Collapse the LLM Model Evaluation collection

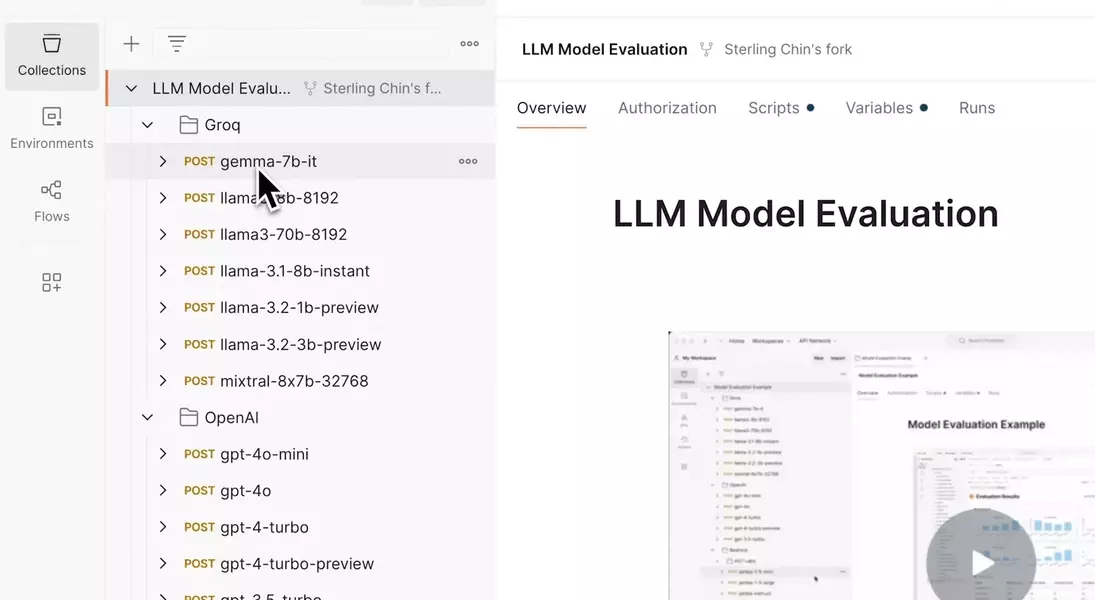pos(131,89)
